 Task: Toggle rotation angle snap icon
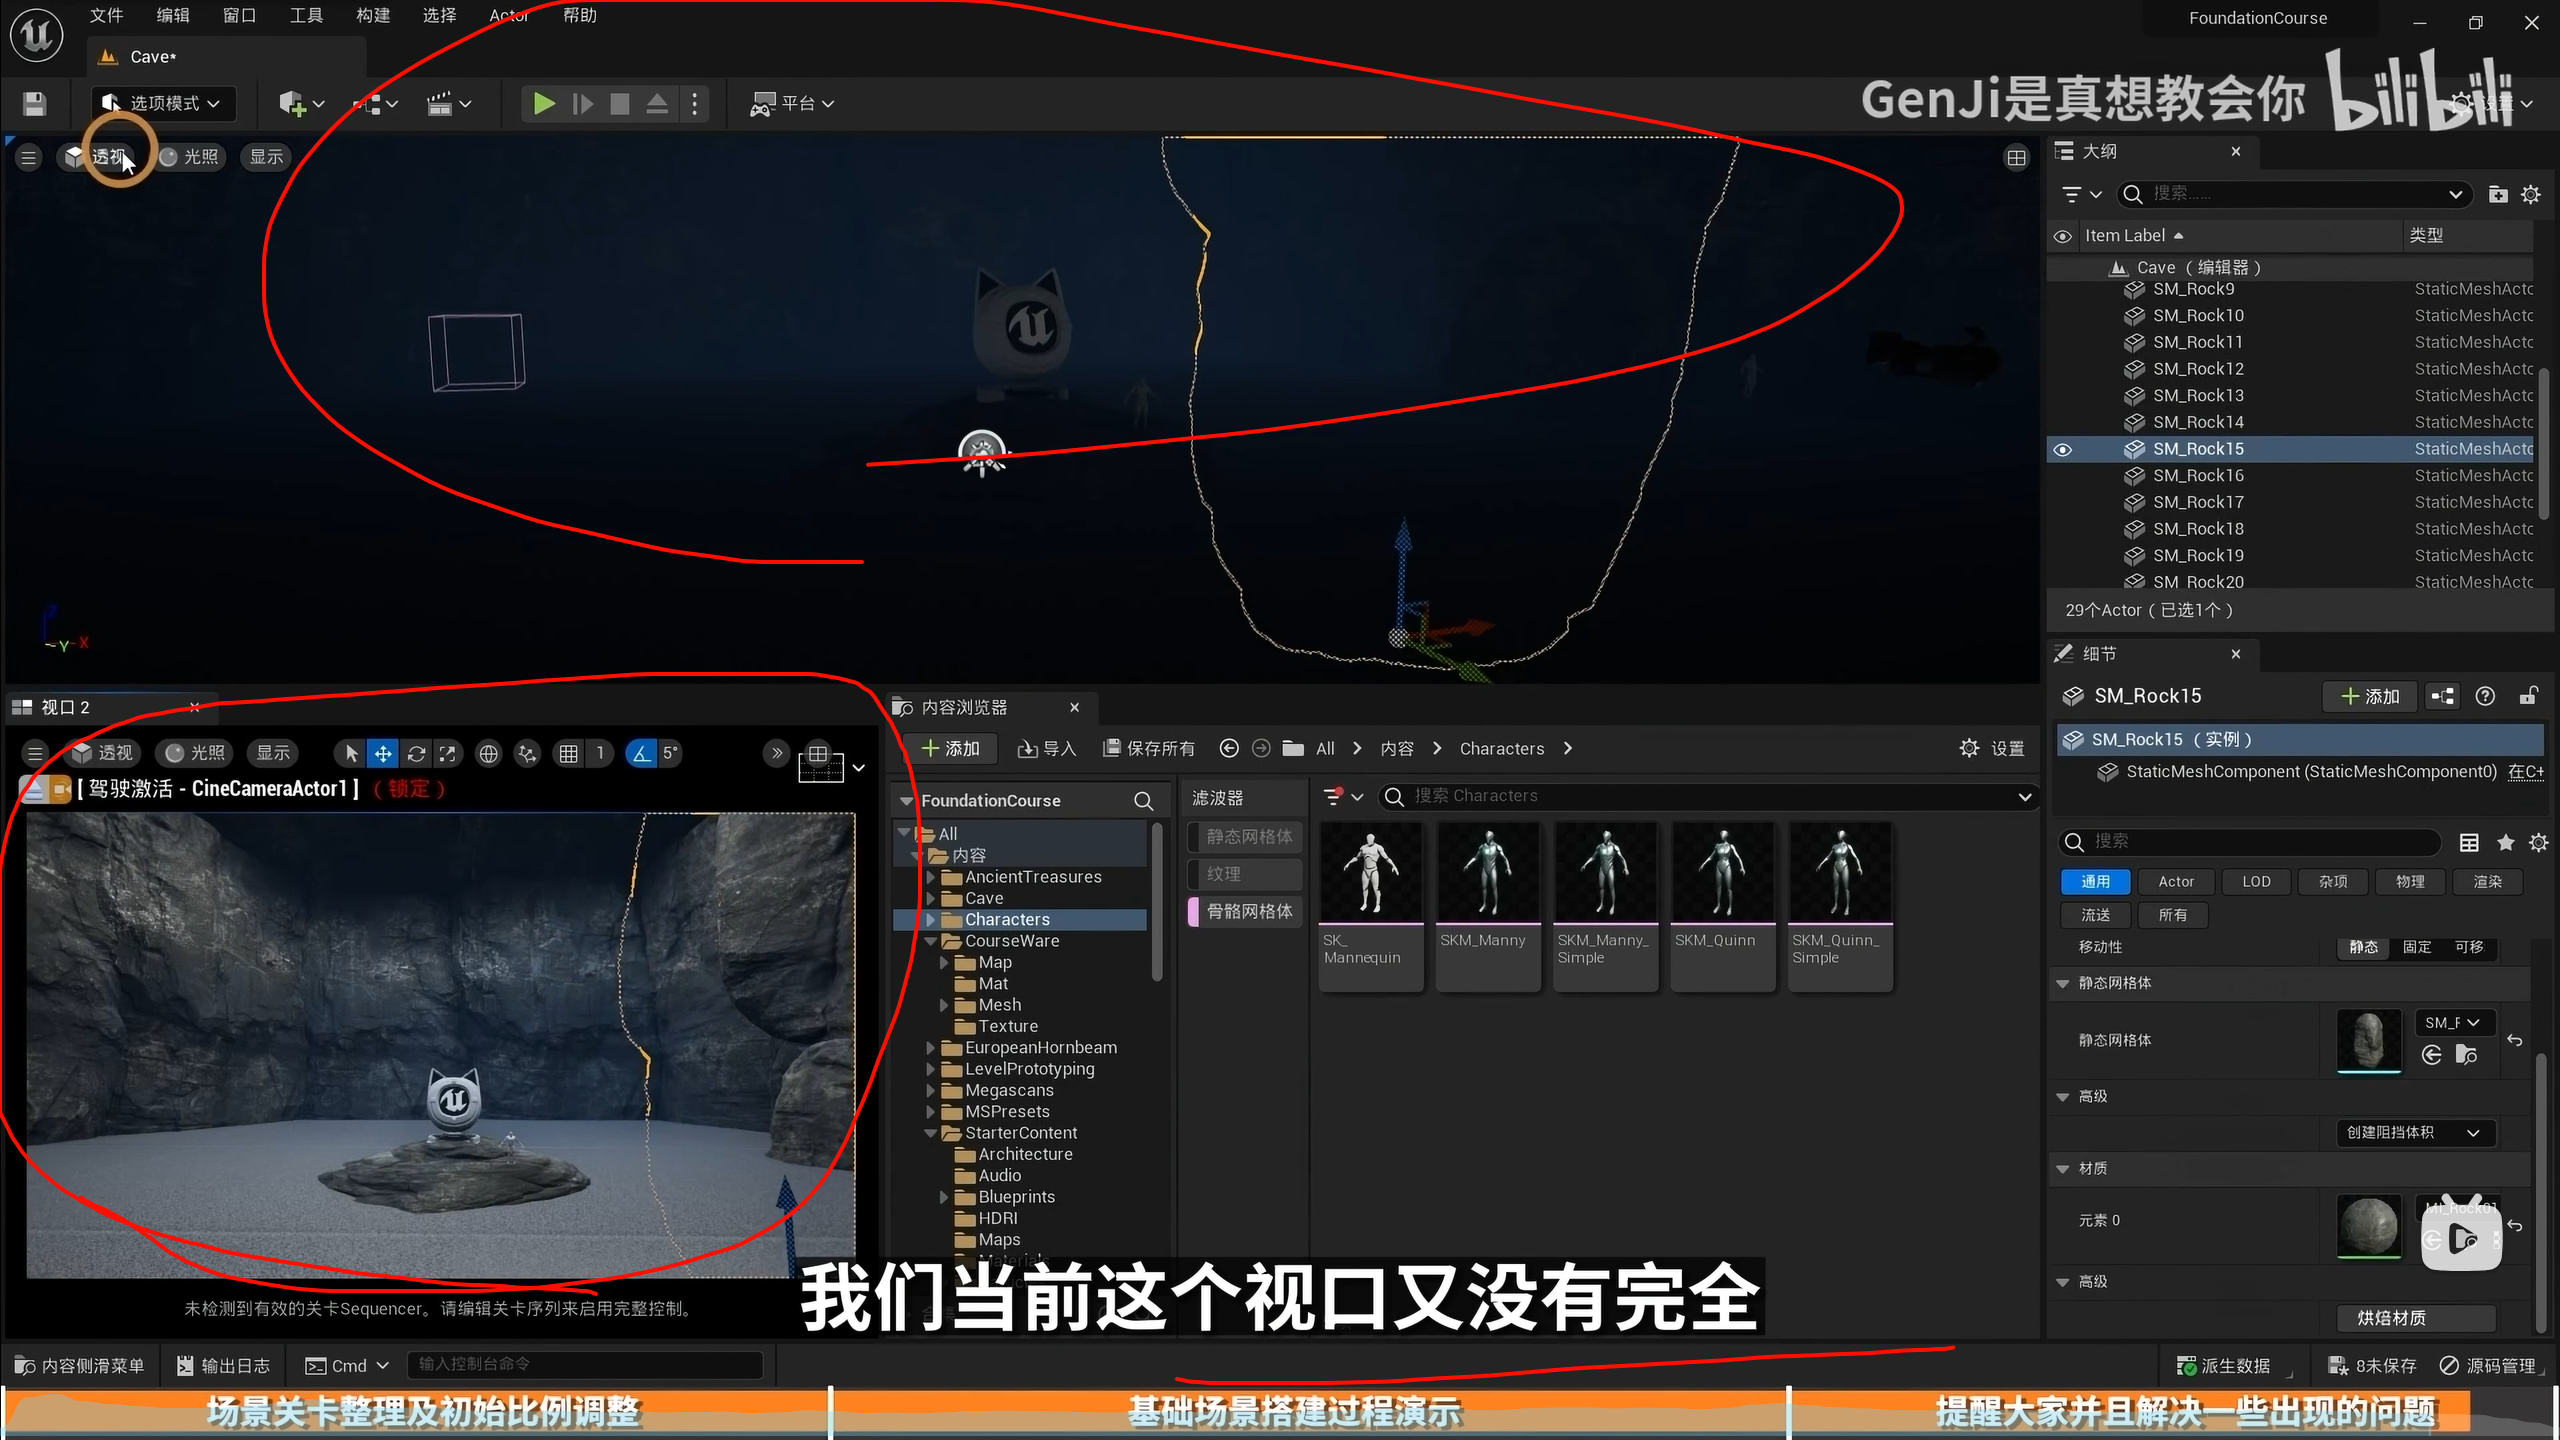[641, 753]
